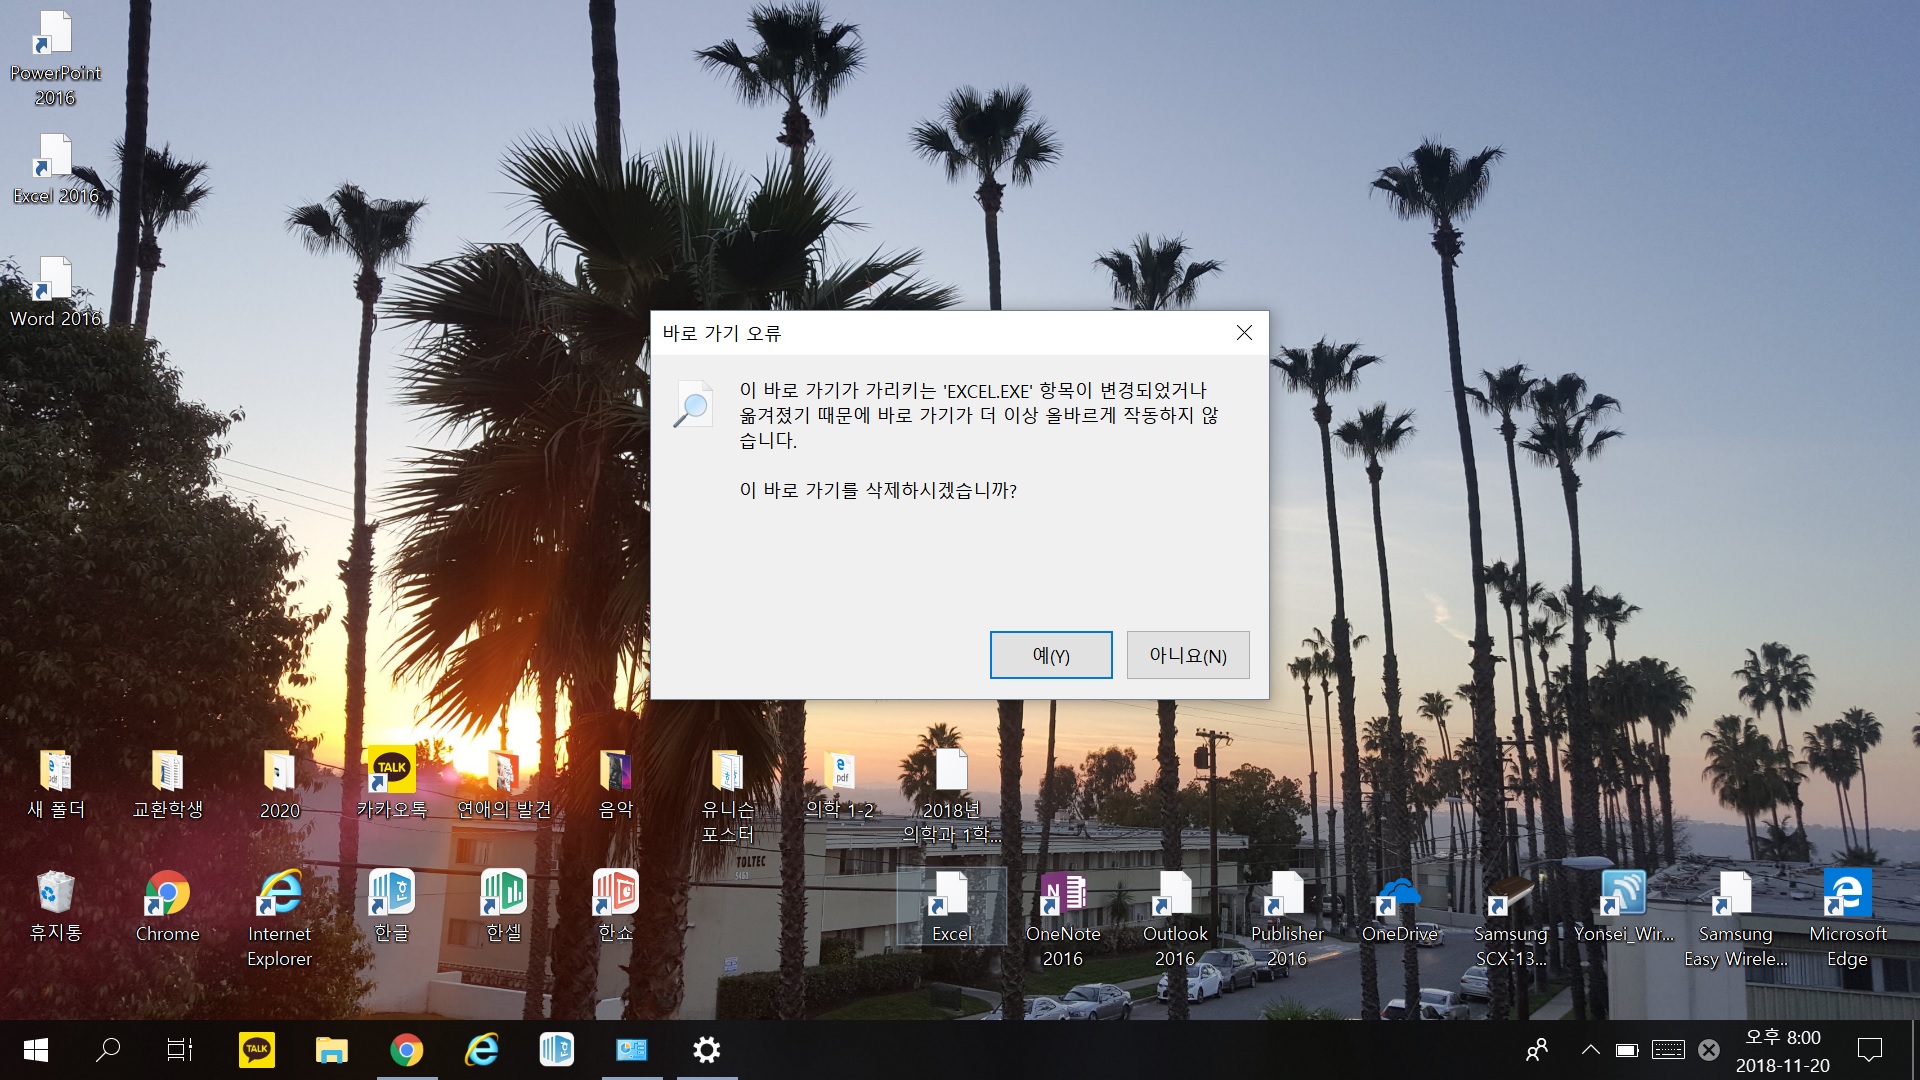Viewport: 1920px width, 1080px height.
Task: Select the Samsung SCX-13 printer shortcut
Action: coord(1511,919)
